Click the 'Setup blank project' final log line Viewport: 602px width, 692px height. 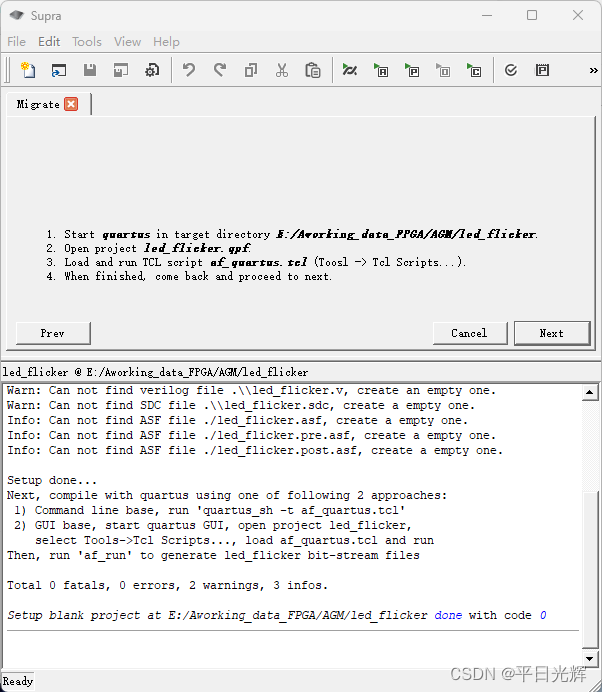click(277, 615)
